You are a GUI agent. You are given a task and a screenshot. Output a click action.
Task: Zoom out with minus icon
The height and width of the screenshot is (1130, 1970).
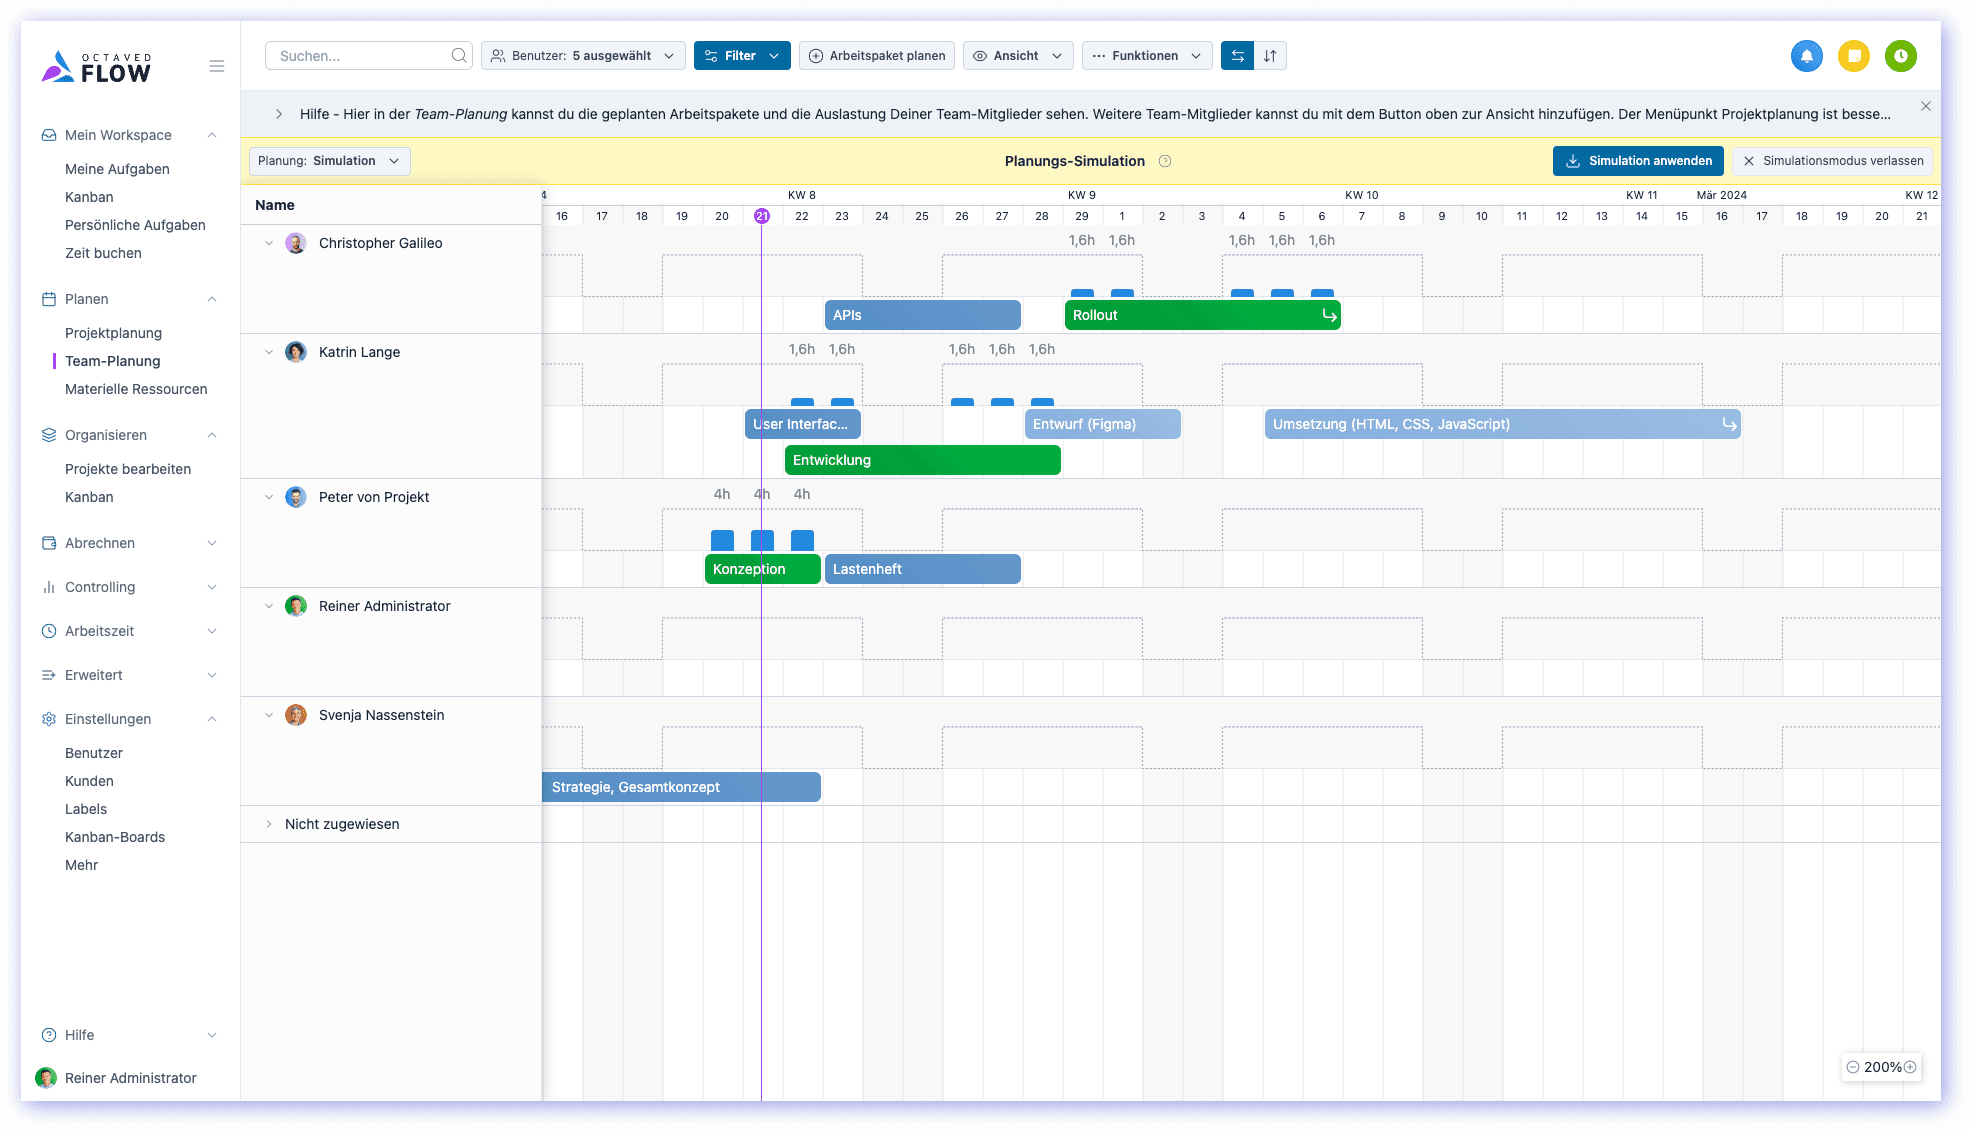click(x=1853, y=1067)
